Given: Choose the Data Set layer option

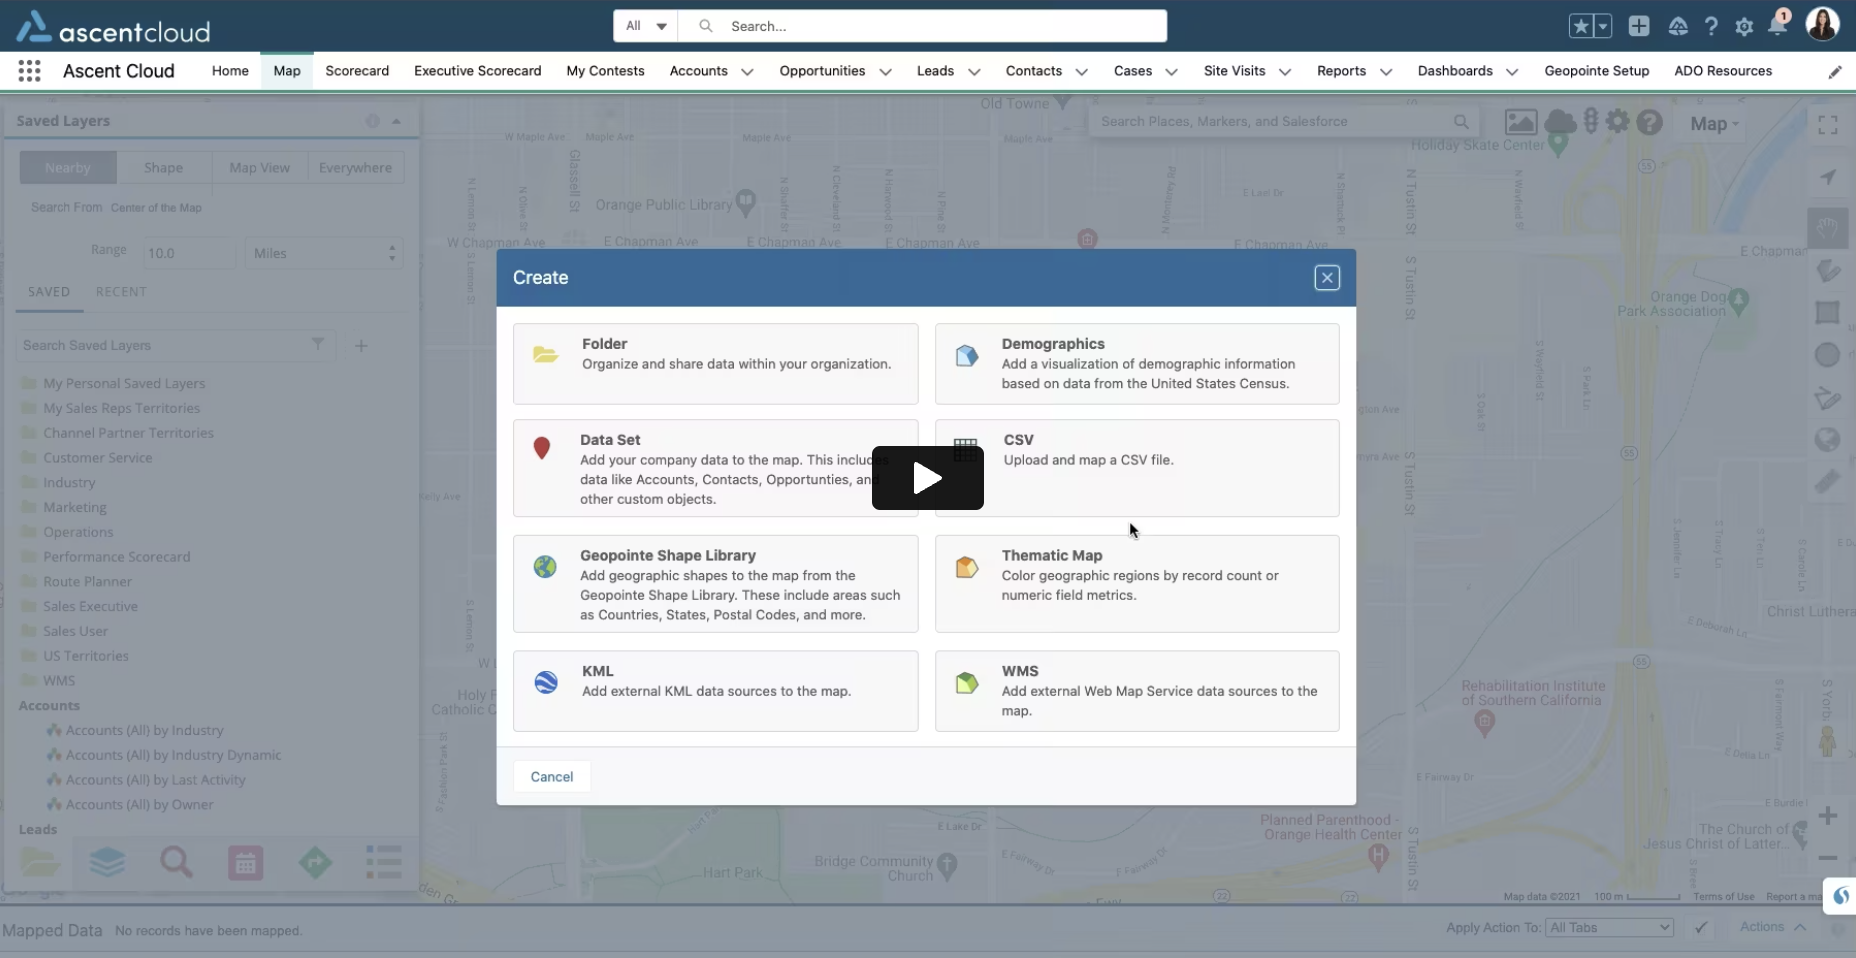Looking at the screenshot, I should pos(715,468).
